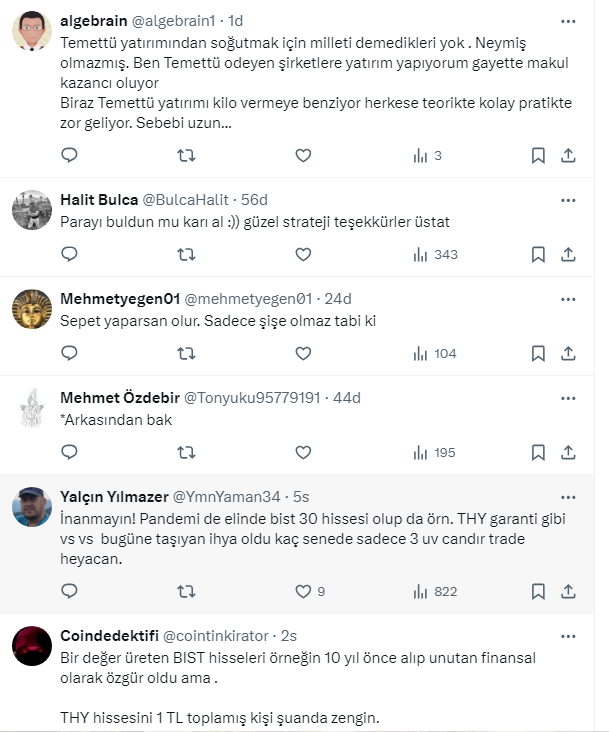Bookmark Yalçın Yılmazer's tweet
Screen dimensions: 609x732
click(538, 591)
